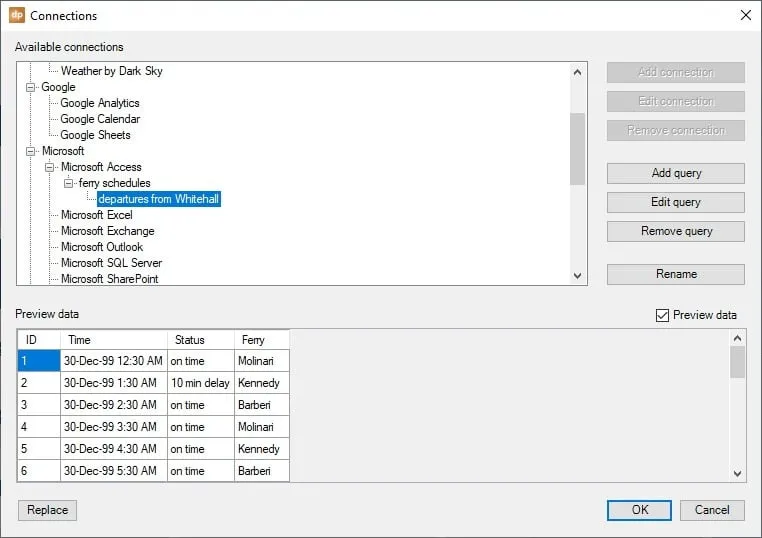Click the Rename button

point(675,274)
